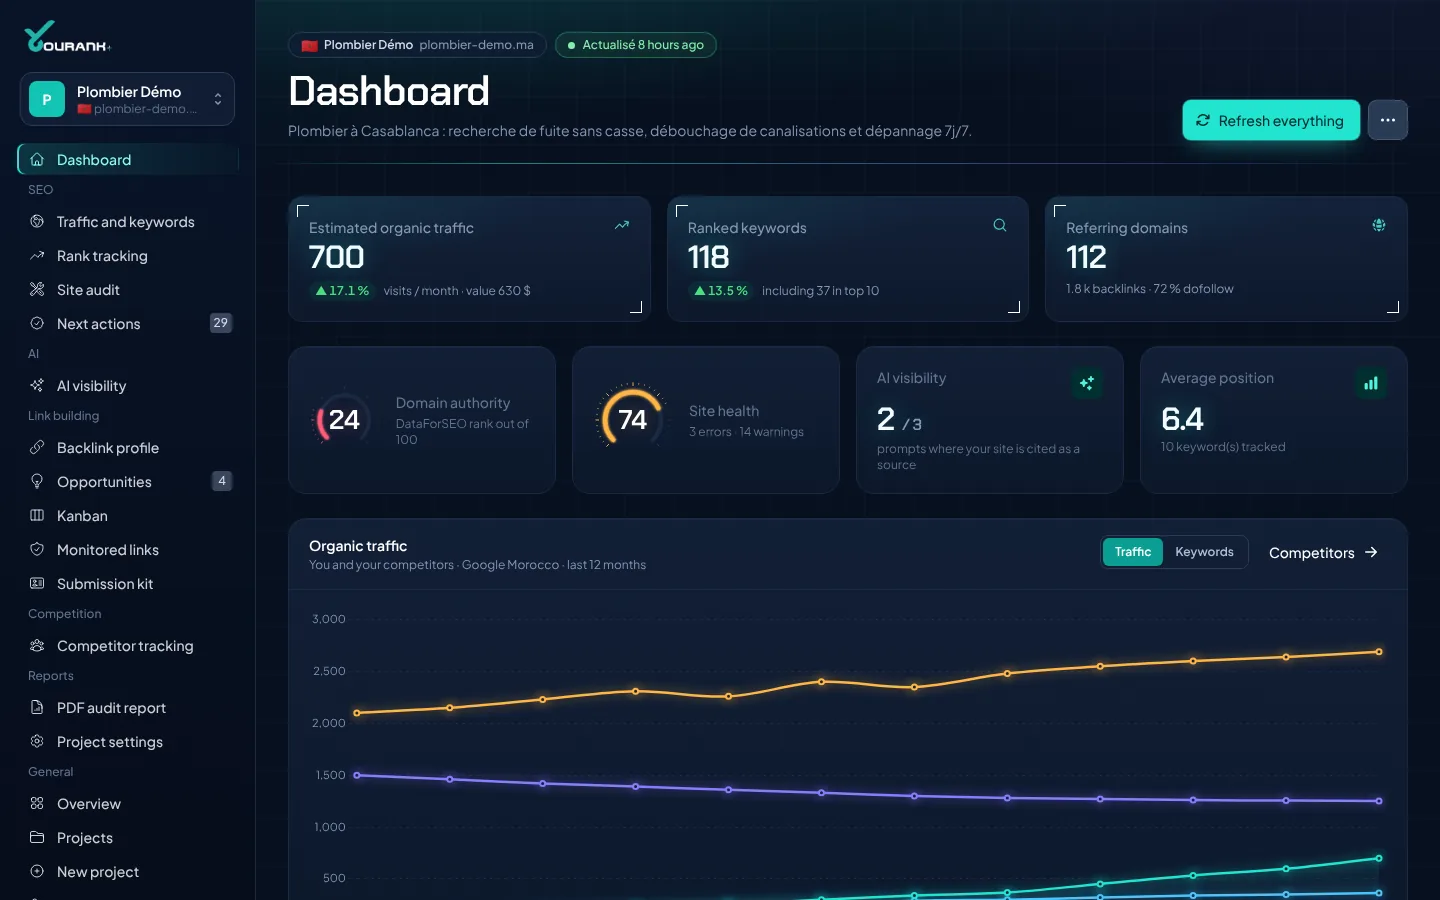Open the Dashboard page in sidebar
This screenshot has width=1440, height=900.
point(128,160)
